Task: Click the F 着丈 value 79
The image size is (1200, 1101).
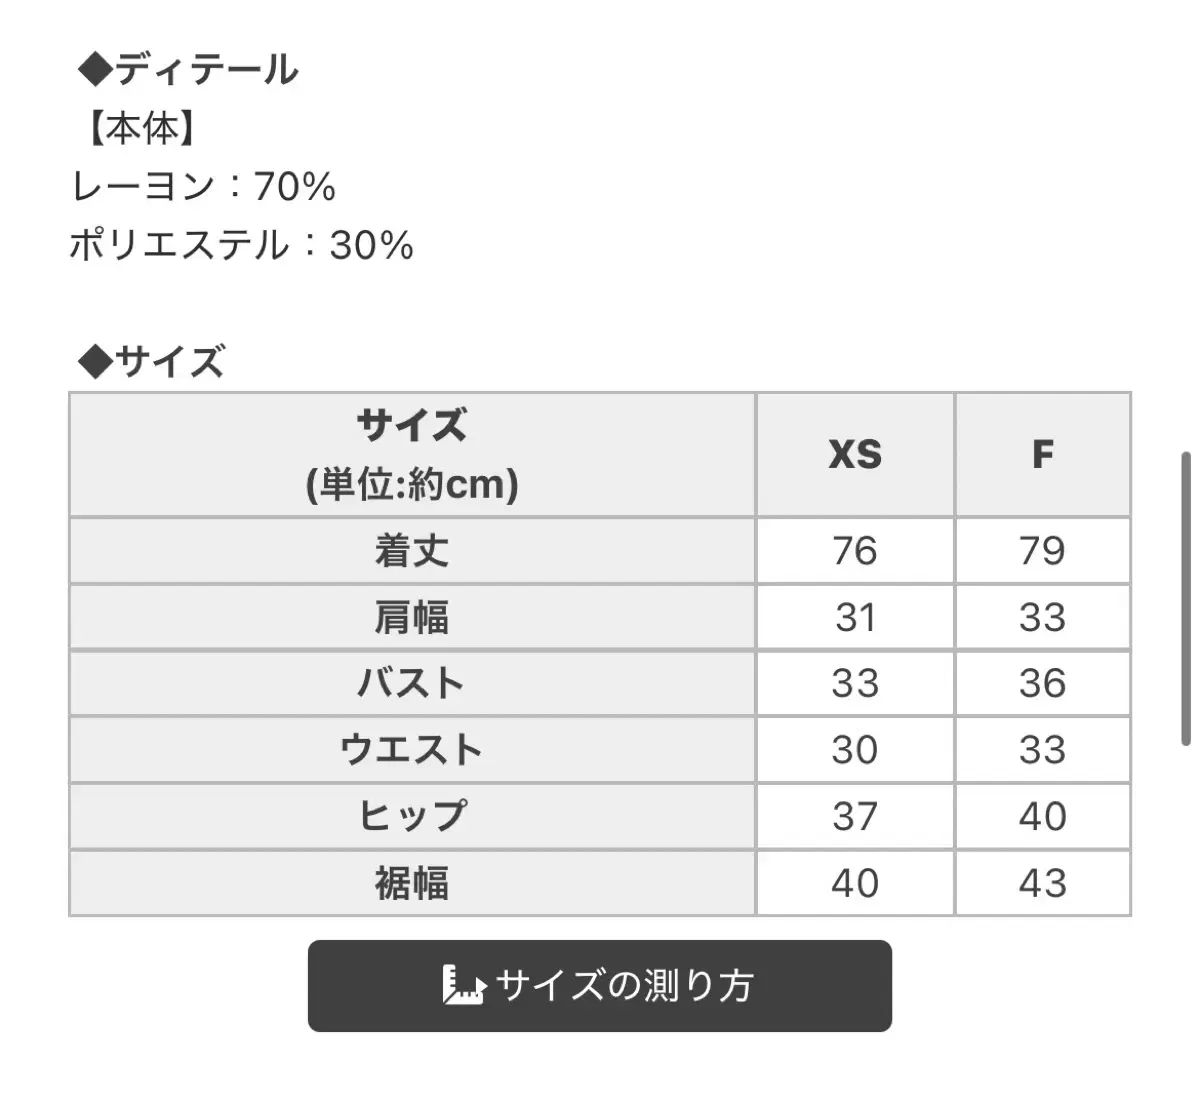Action: (x=1042, y=551)
